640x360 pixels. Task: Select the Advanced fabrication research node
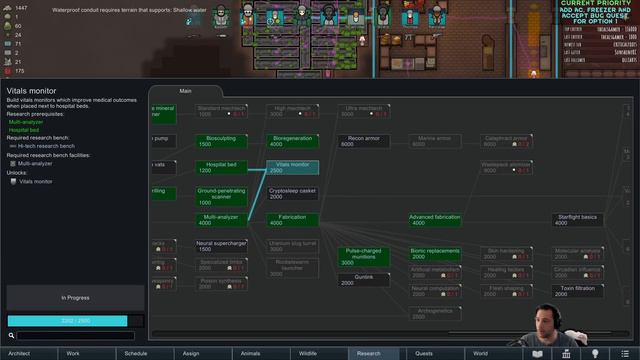[x=435, y=220]
